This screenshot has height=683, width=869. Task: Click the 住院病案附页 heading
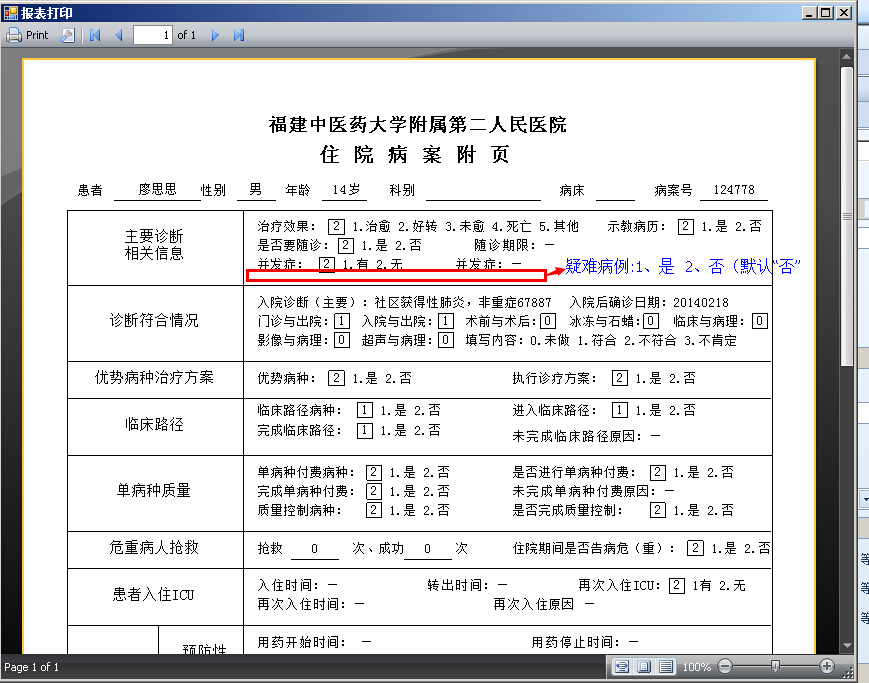(x=415, y=154)
